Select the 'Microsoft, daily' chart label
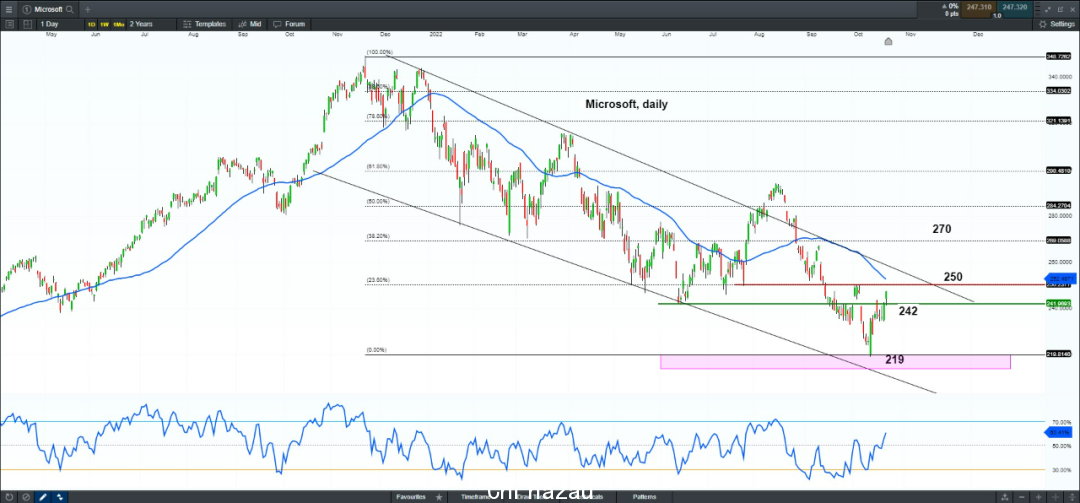 click(626, 104)
